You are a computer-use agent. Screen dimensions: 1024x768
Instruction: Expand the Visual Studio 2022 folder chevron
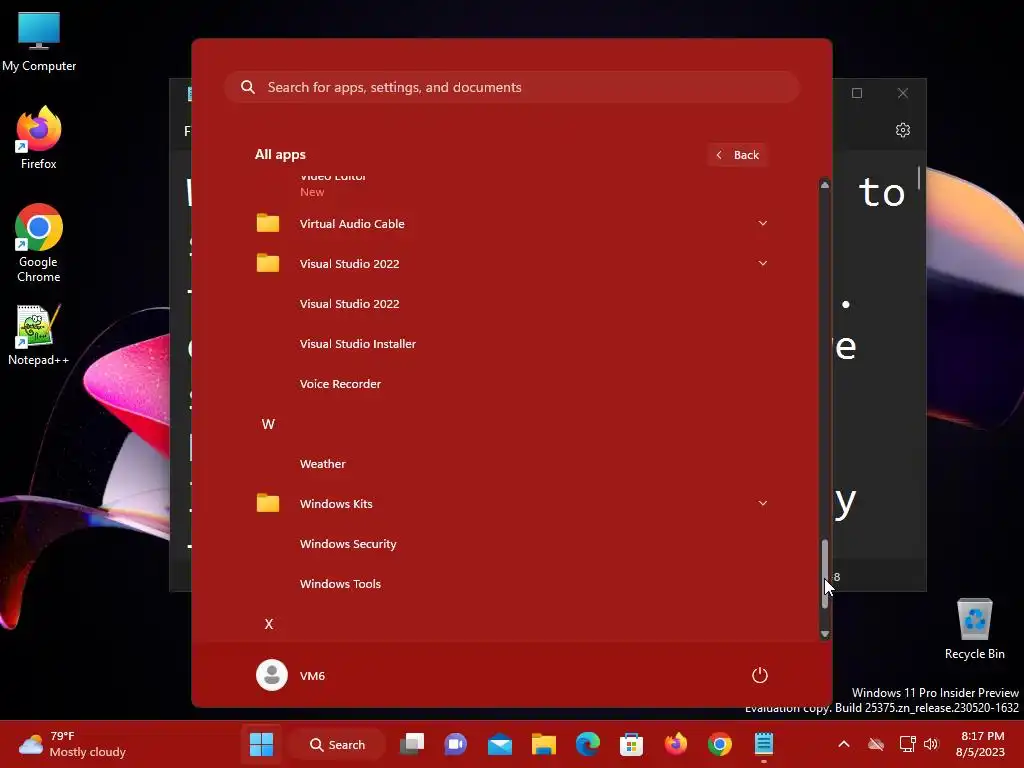pos(762,263)
